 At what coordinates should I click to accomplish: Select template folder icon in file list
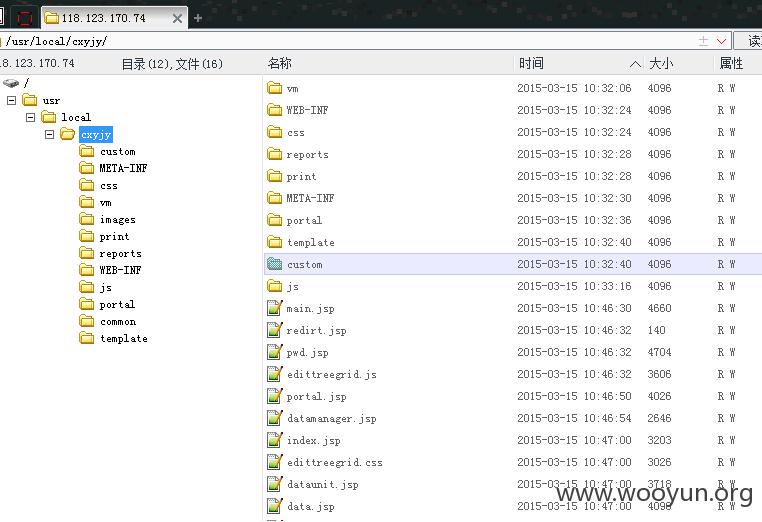pyautogui.click(x=275, y=242)
